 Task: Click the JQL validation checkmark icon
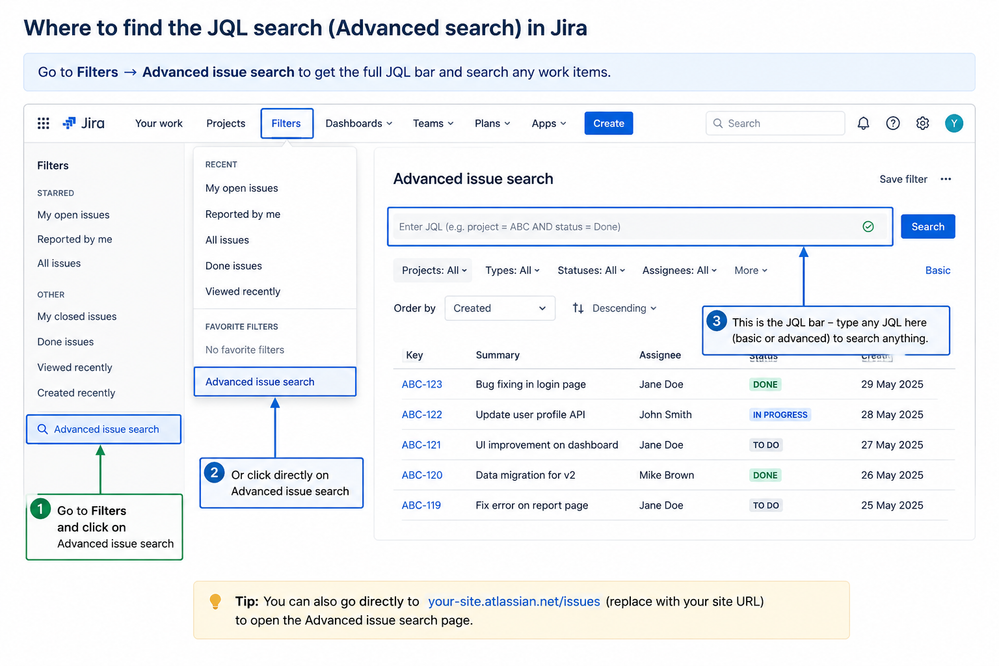[x=868, y=226]
